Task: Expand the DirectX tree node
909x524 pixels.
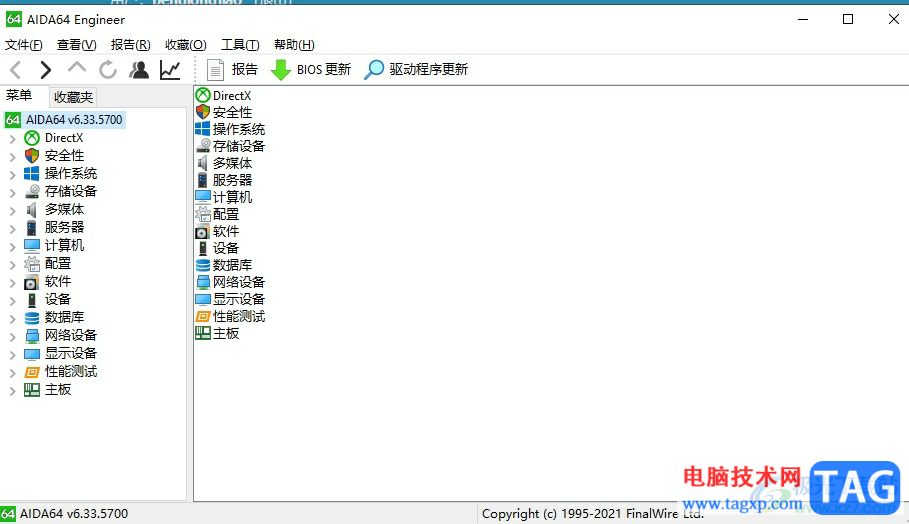Action: point(12,139)
